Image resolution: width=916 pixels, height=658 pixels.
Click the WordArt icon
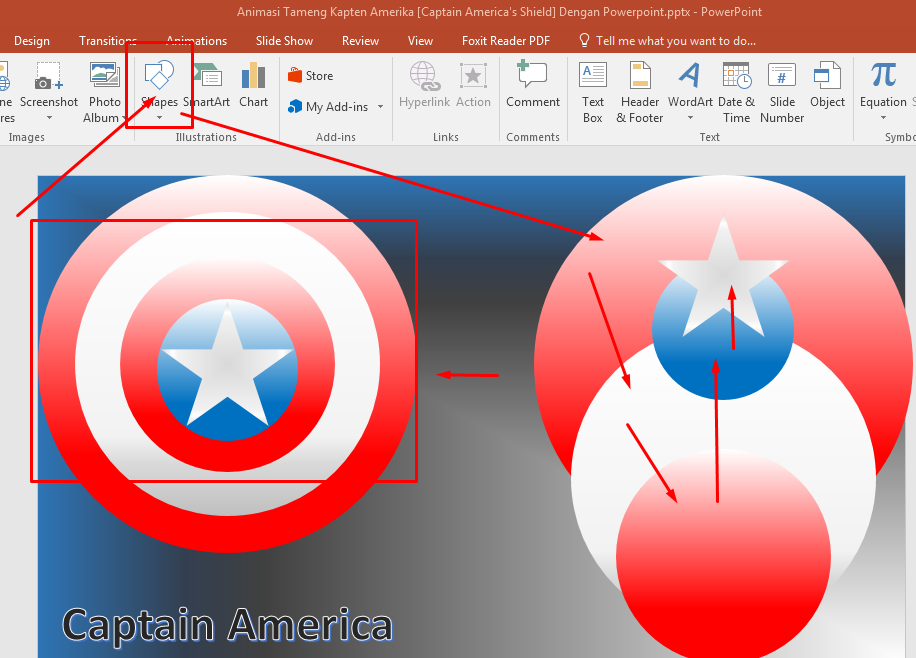coord(689,76)
